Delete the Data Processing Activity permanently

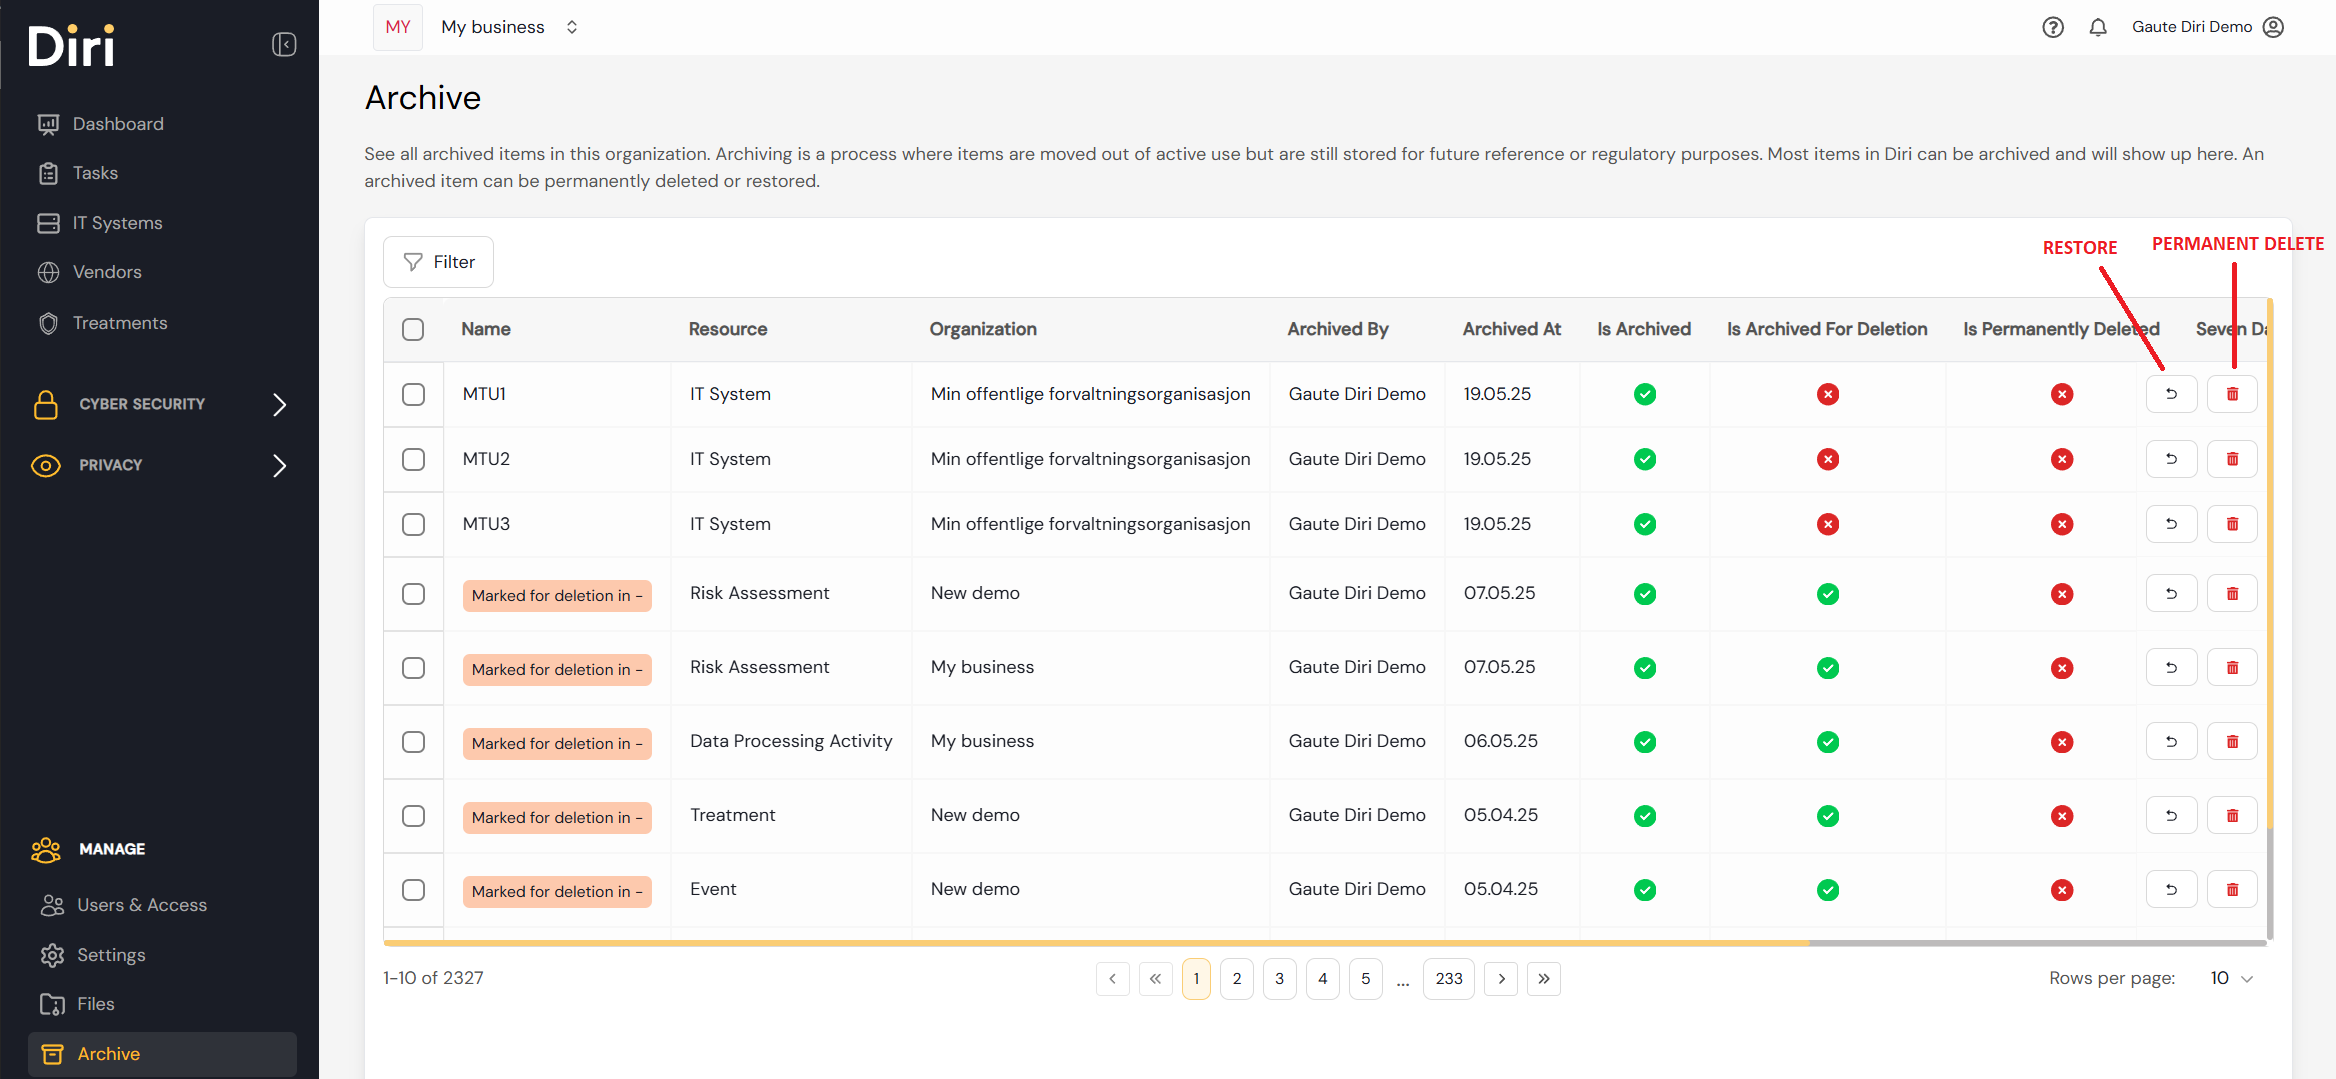tap(2232, 742)
